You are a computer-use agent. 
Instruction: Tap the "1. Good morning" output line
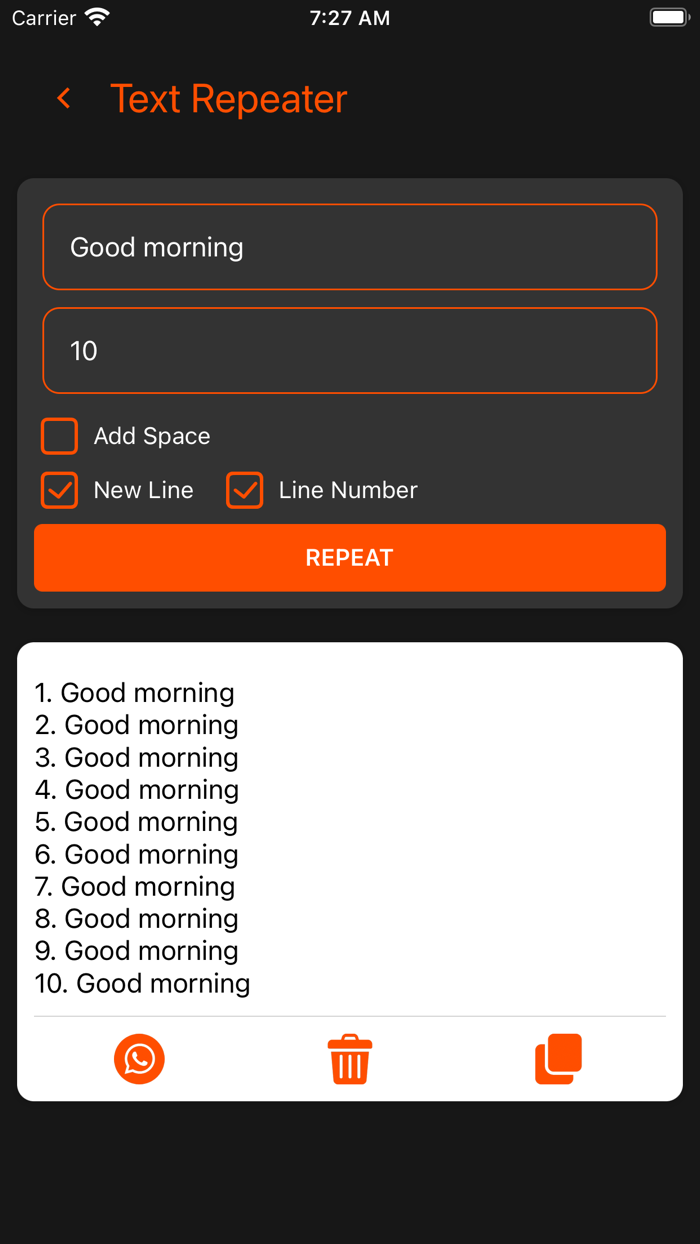(135, 693)
